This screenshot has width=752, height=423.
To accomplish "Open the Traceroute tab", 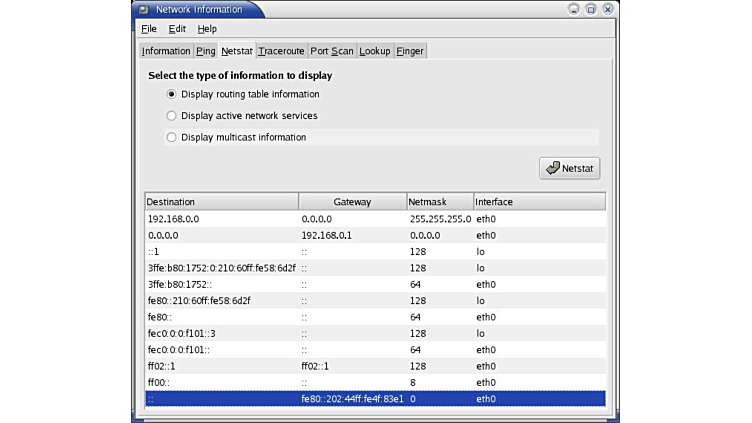I will tap(281, 51).
